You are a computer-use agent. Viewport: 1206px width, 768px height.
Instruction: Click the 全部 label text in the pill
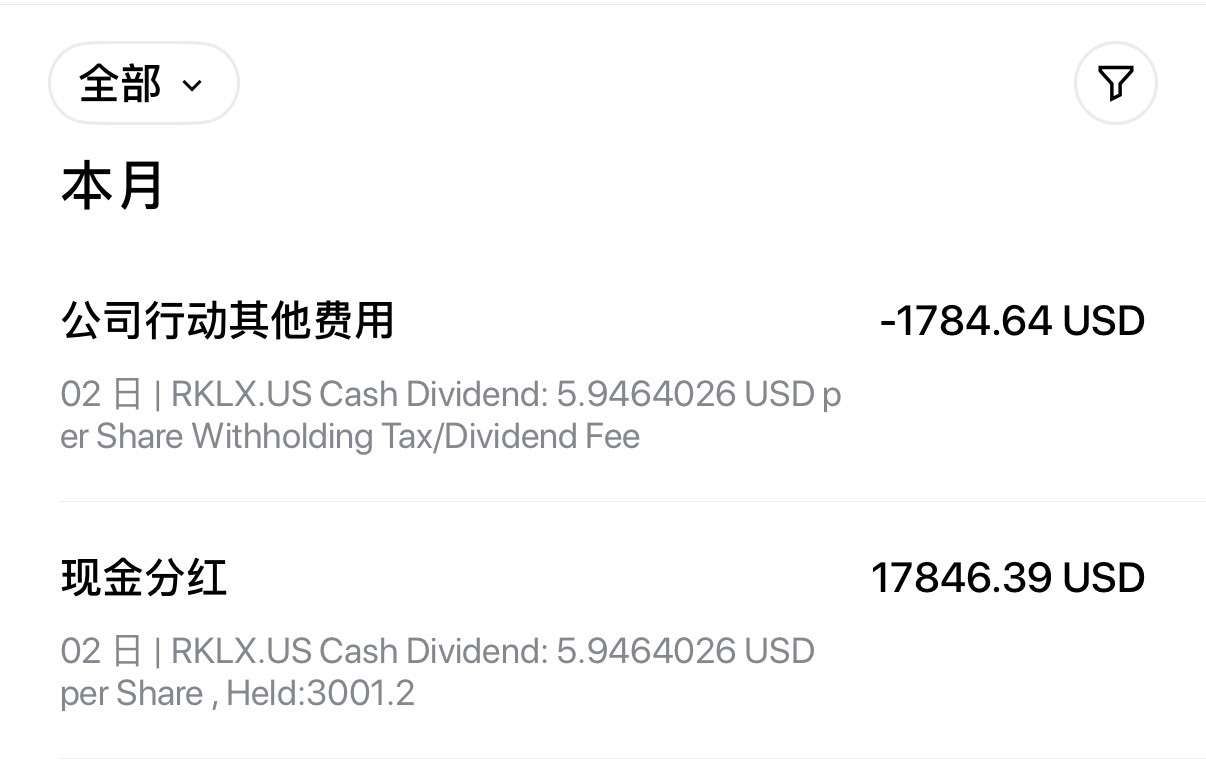point(120,84)
